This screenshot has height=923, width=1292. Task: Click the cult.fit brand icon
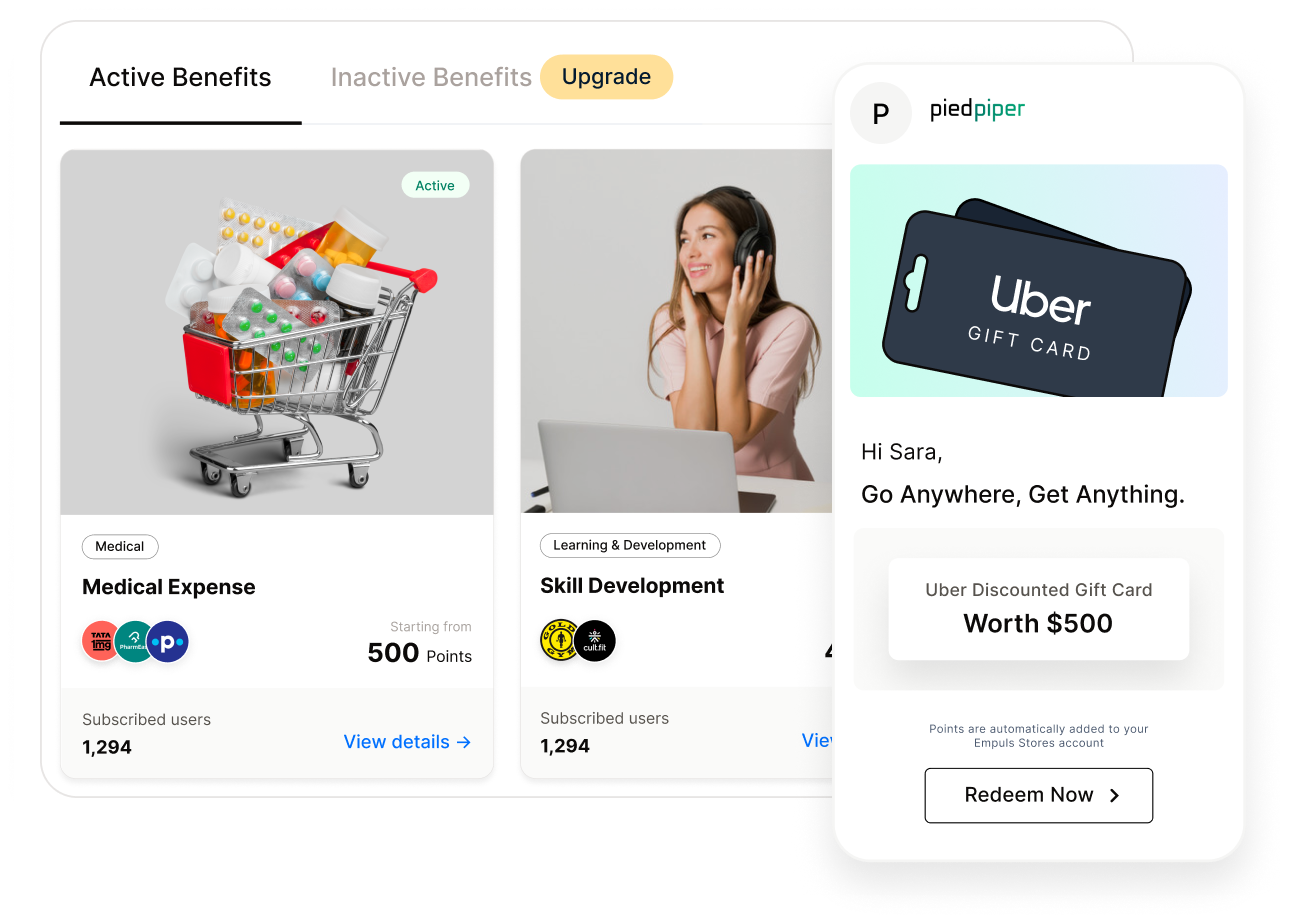(594, 640)
